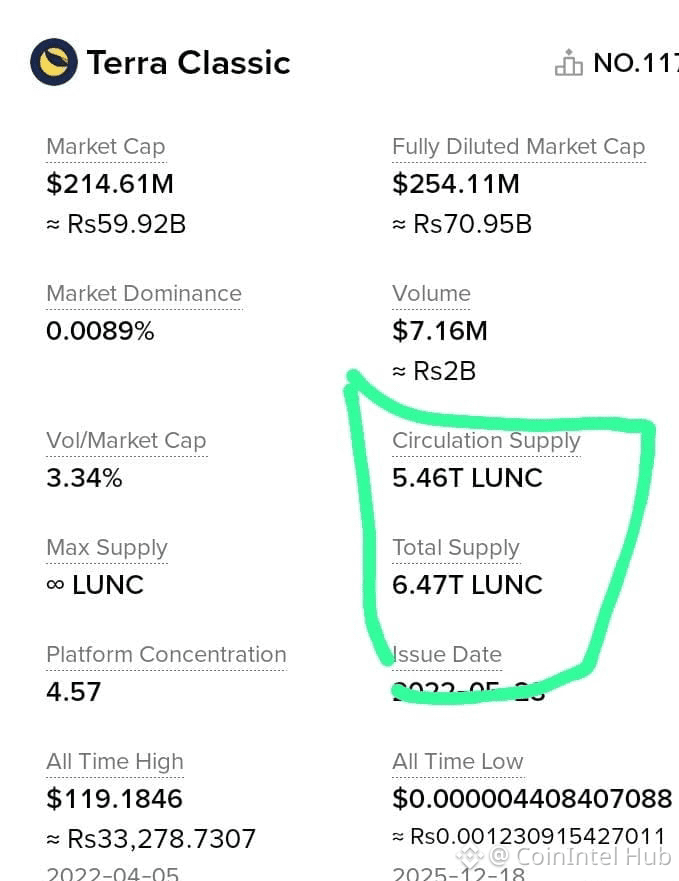Tap the CoinIntel Hub watermark logo
The width and height of the screenshot is (679, 881).
[x=470, y=857]
